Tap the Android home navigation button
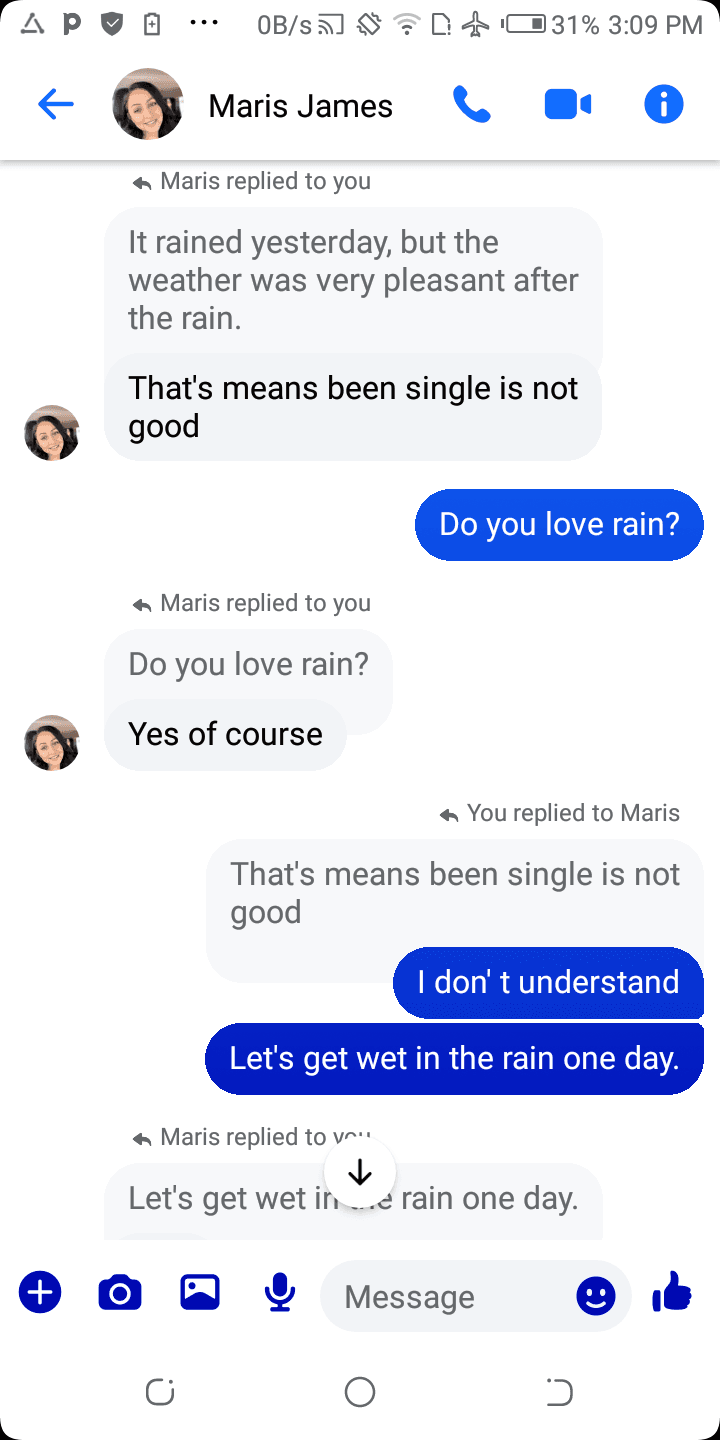Viewport: 720px width, 1440px height. (360, 1392)
